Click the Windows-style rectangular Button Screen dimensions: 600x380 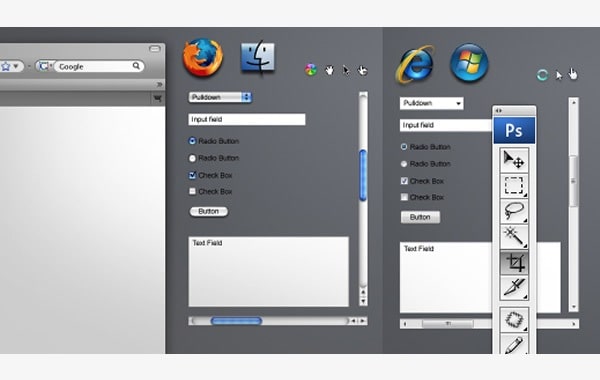[420, 217]
